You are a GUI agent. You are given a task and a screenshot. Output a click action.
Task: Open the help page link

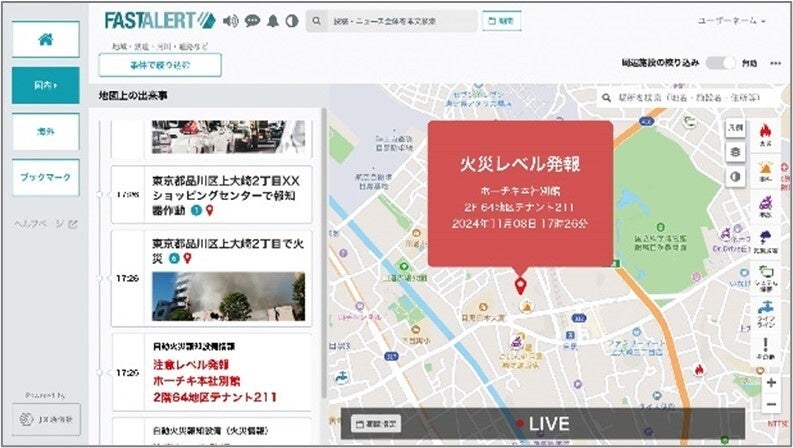tap(46, 223)
